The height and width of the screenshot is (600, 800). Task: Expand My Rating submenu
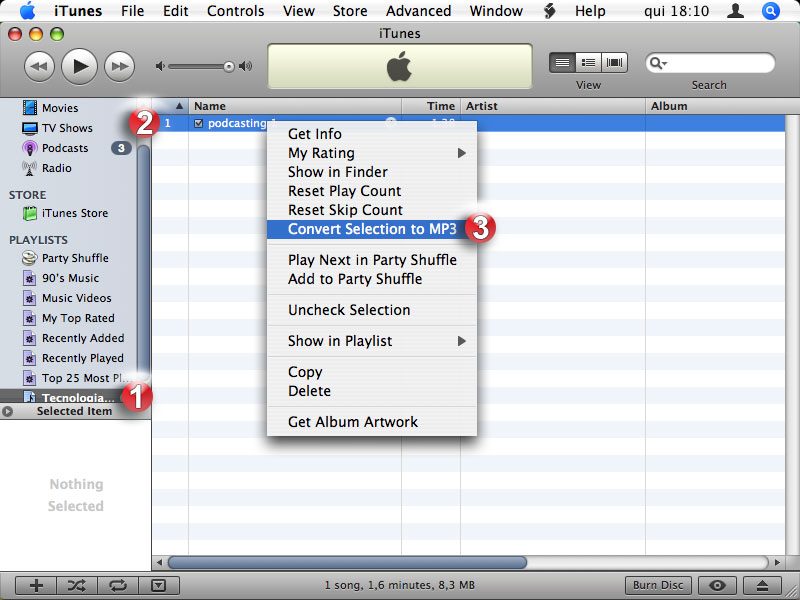[x=372, y=153]
